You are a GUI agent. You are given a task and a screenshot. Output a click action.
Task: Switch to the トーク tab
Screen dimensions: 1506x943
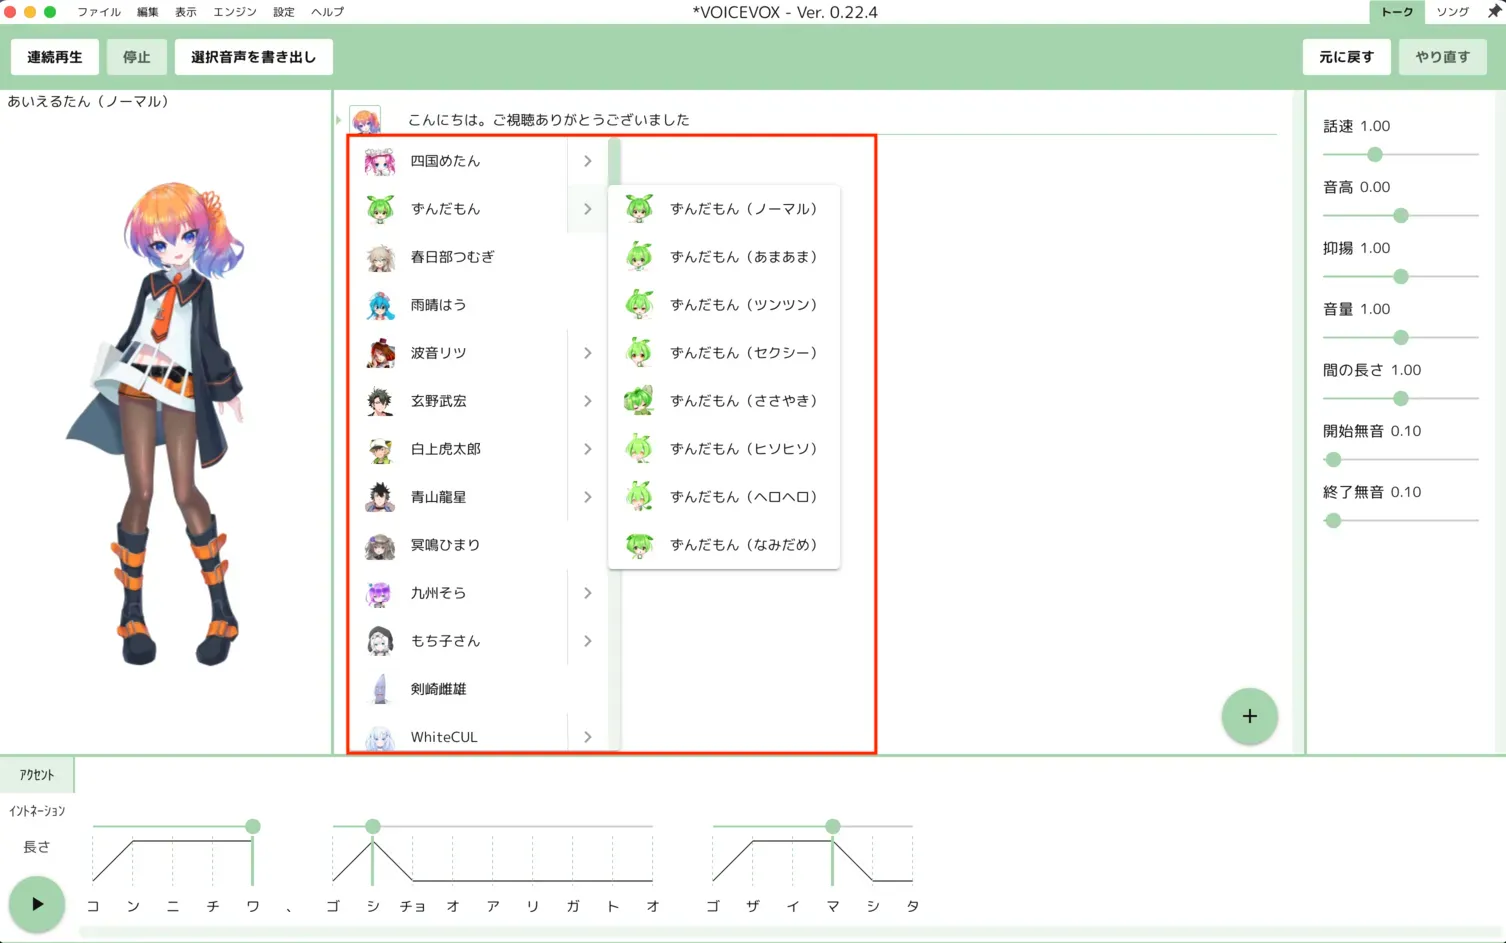(x=1397, y=12)
